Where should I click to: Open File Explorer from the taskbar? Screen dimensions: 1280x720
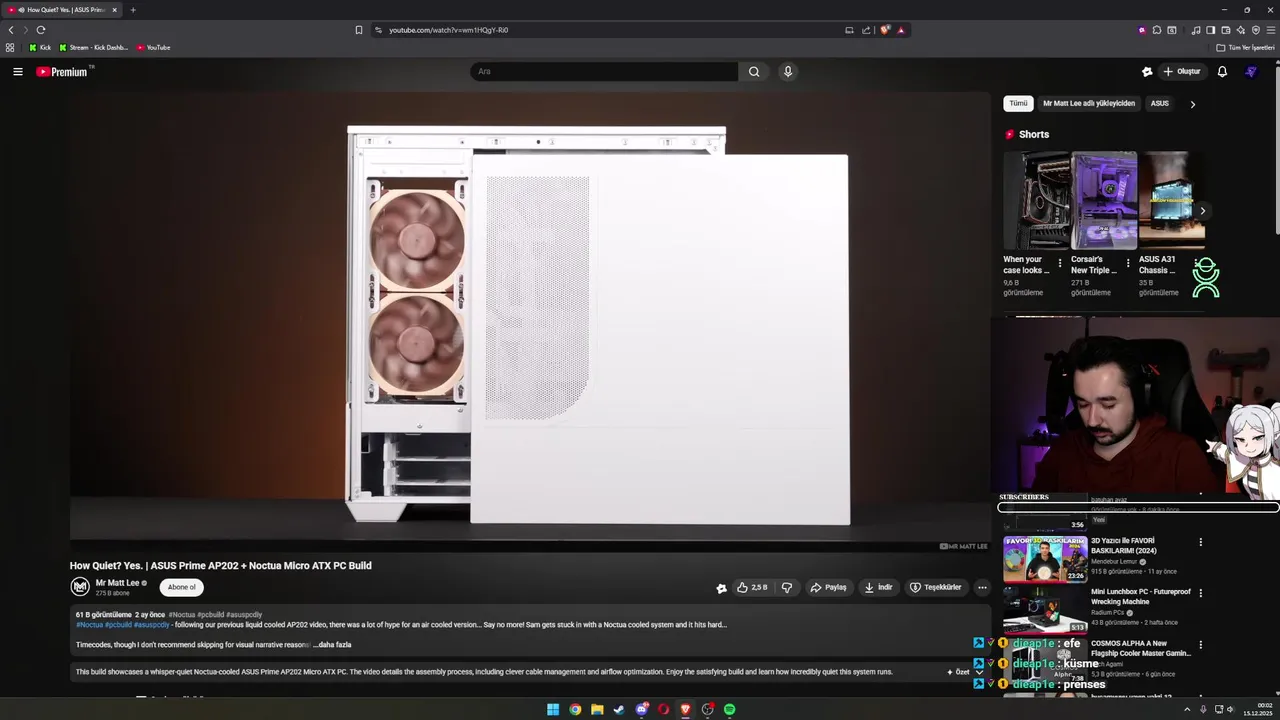pyautogui.click(x=597, y=710)
